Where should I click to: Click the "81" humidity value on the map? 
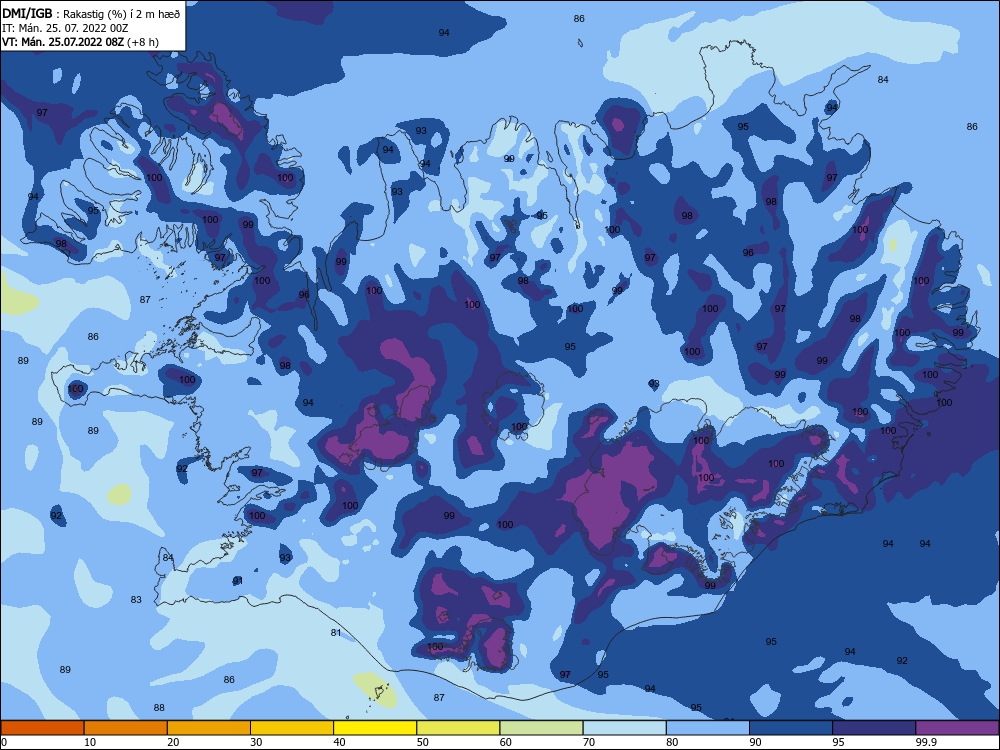[x=336, y=633]
